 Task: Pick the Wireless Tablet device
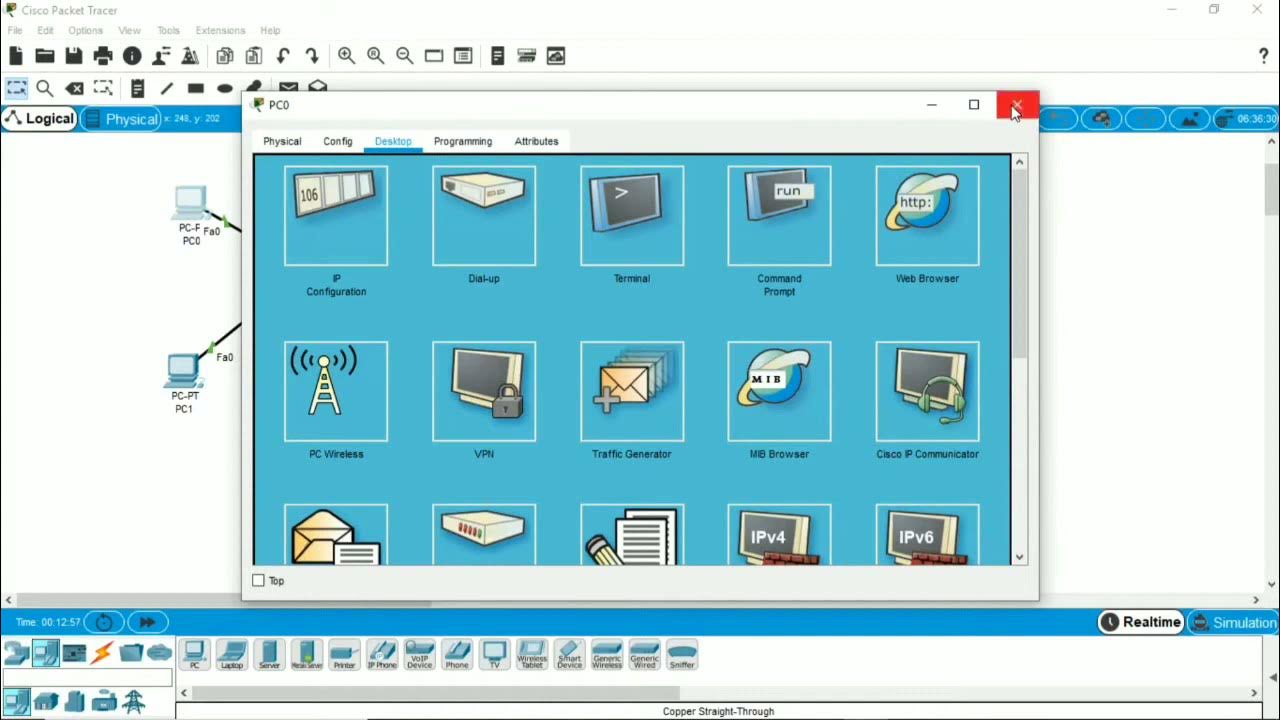point(532,655)
